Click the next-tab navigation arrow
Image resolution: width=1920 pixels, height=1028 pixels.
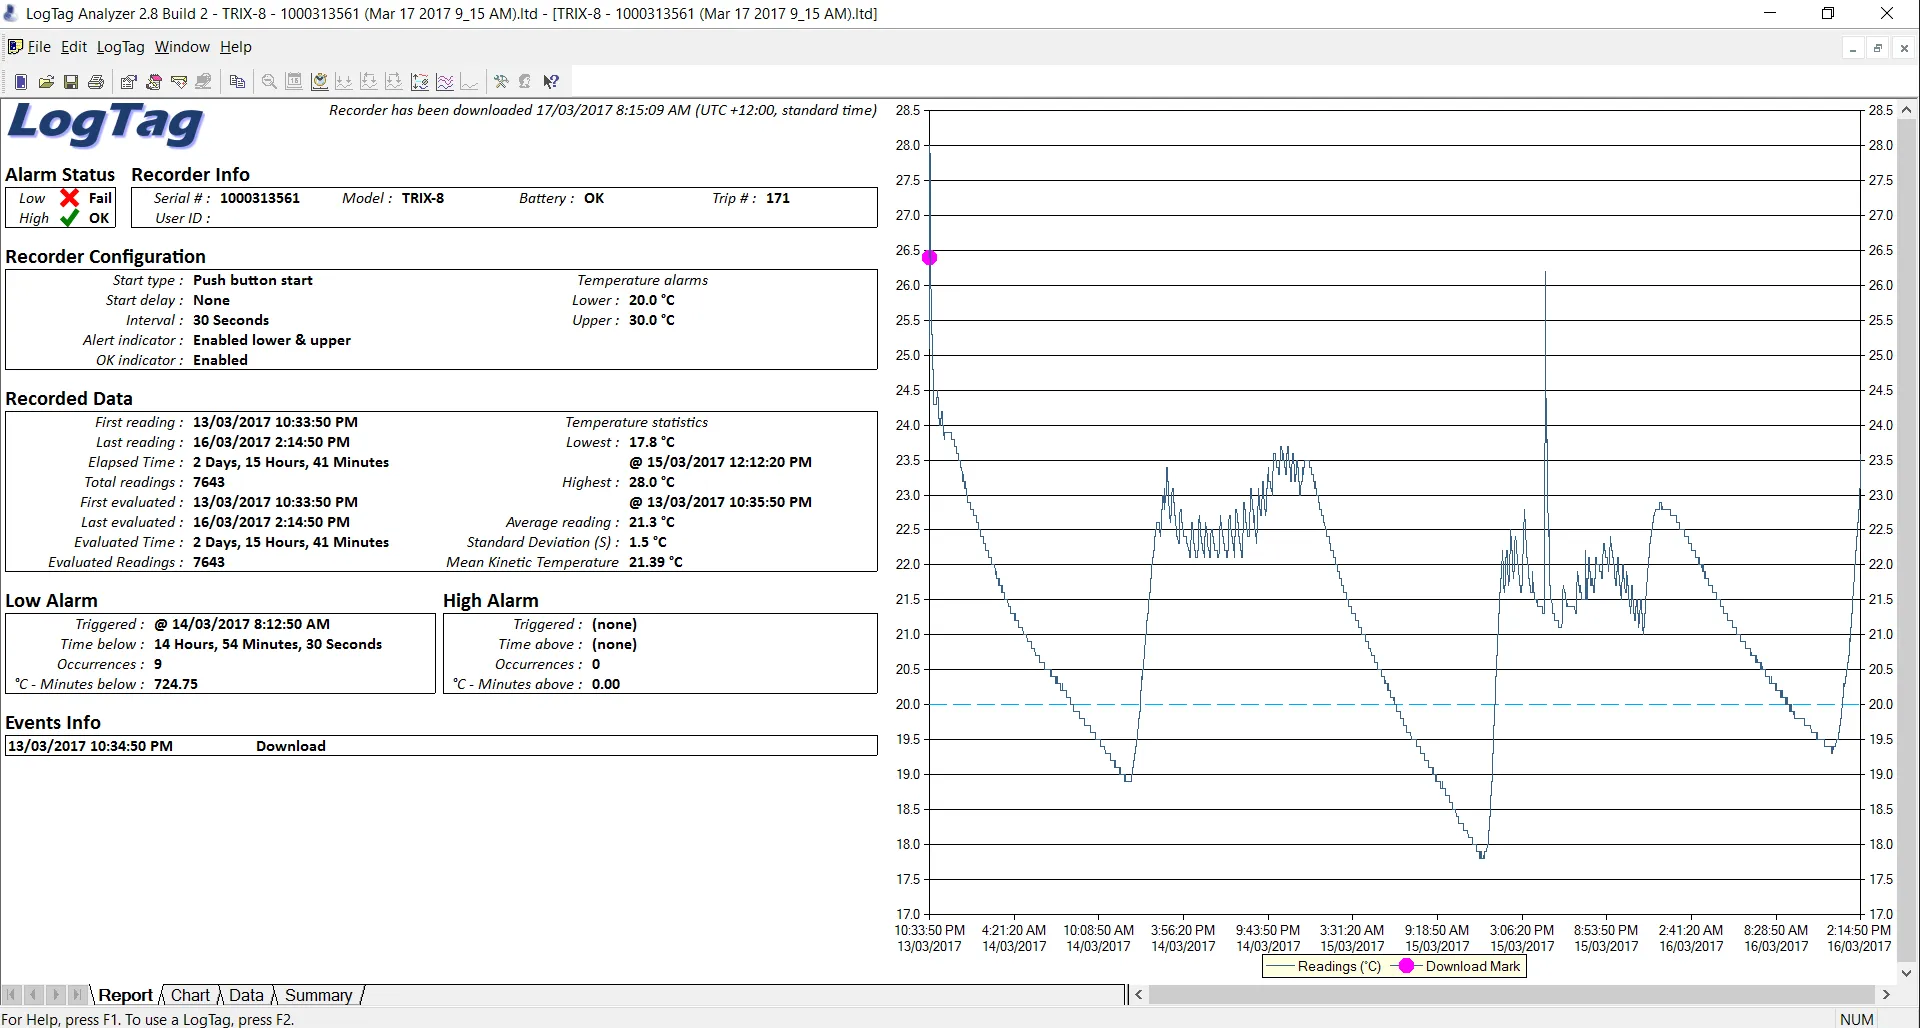(x=55, y=995)
